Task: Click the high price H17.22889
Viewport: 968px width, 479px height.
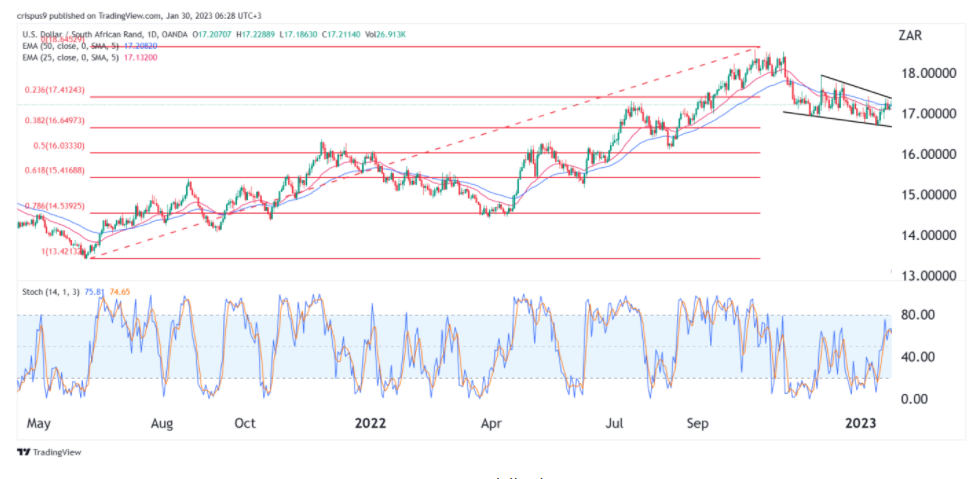Action: click(x=256, y=34)
